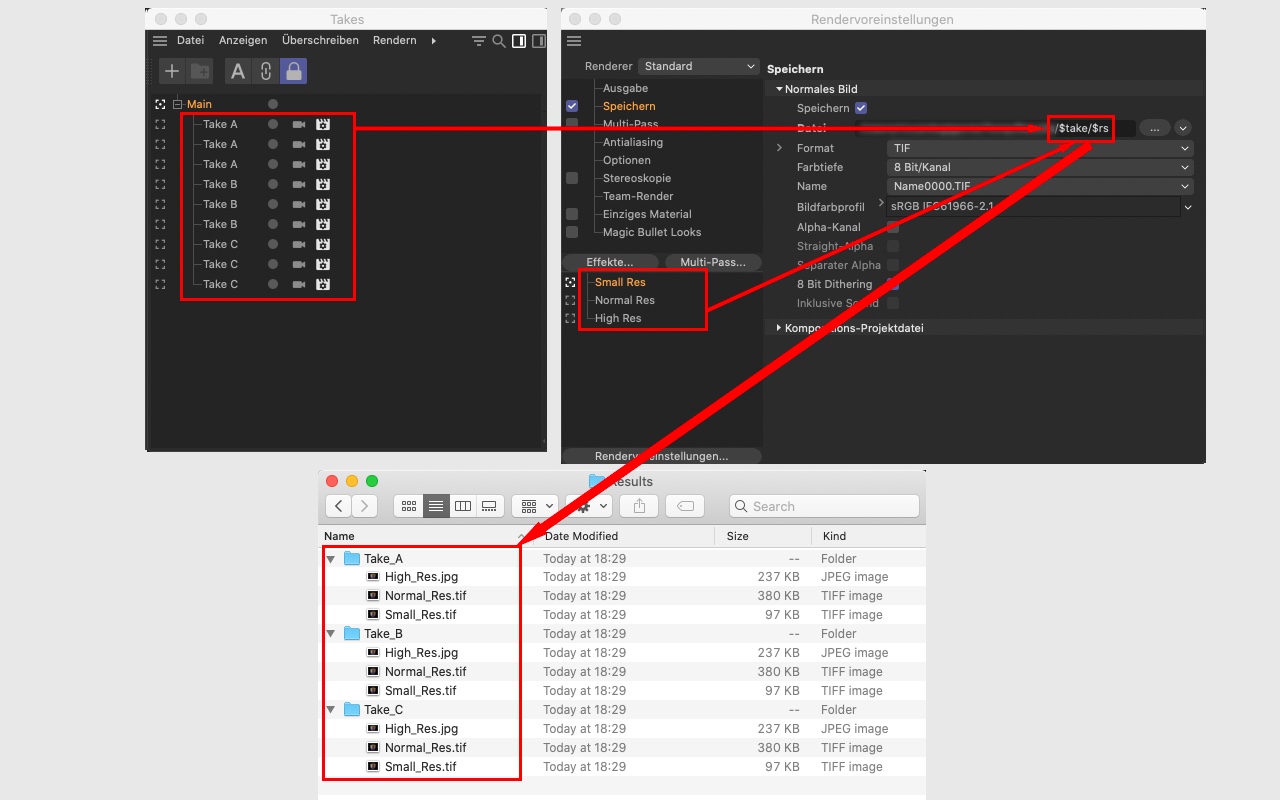Screen dimensions: 1280x800
Task: Enable the Stereoskopie checkbox
Action: pyautogui.click(x=572, y=178)
